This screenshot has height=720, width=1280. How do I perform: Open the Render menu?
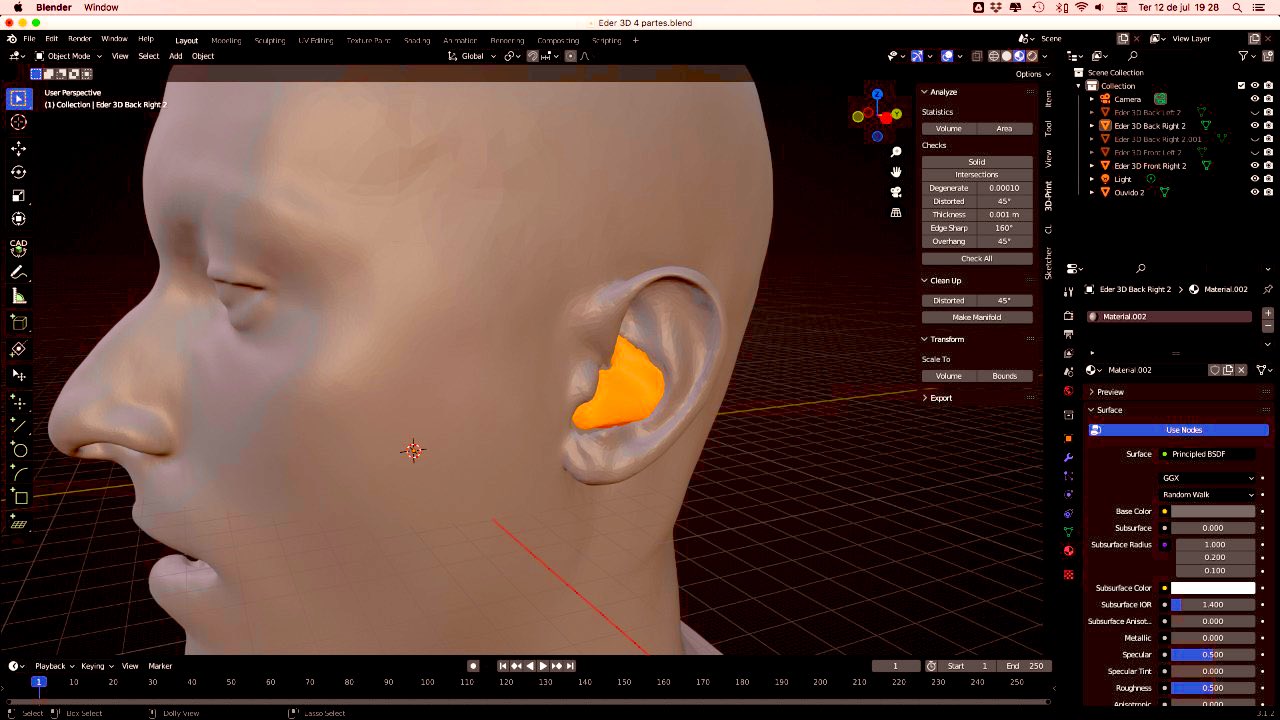80,39
